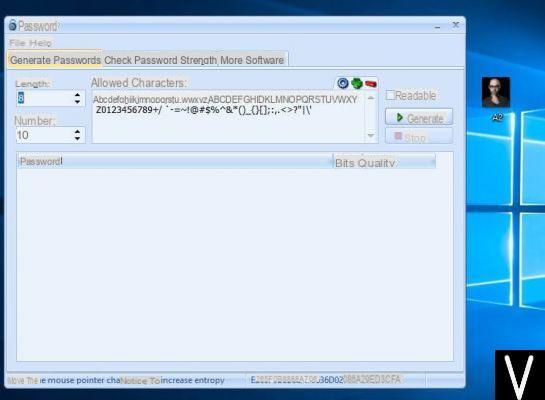Screen dimensions: 545x400
Task: Close the Password window
Action: tap(456, 25)
